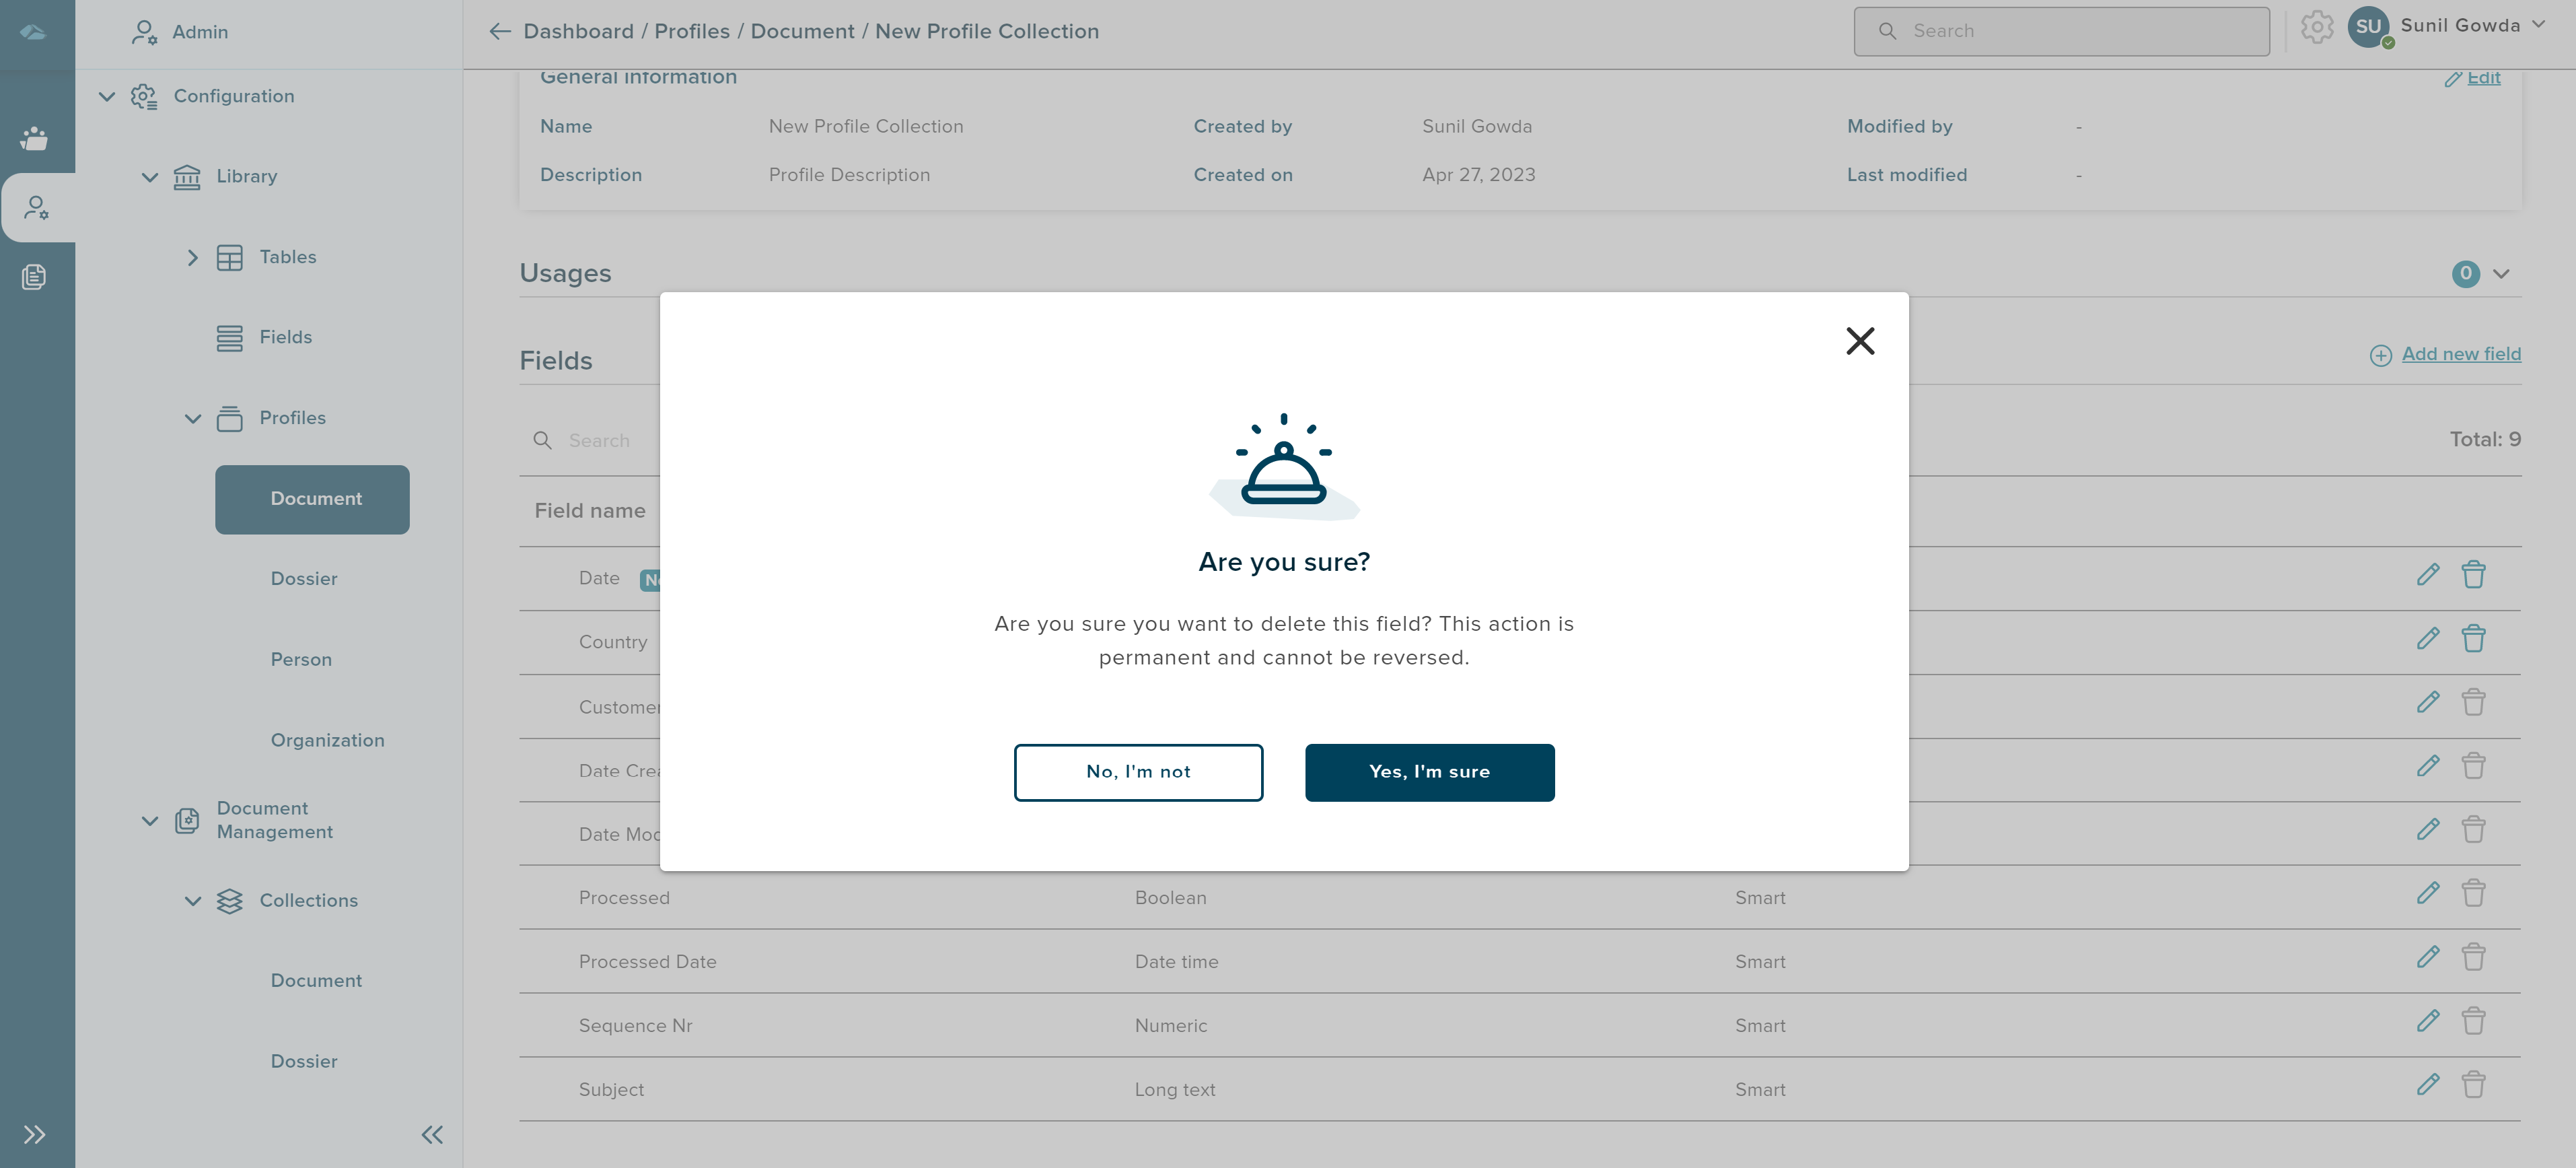The width and height of the screenshot is (2576, 1168).
Task: Select Dossier under Profiles
Action: point(304,578)
